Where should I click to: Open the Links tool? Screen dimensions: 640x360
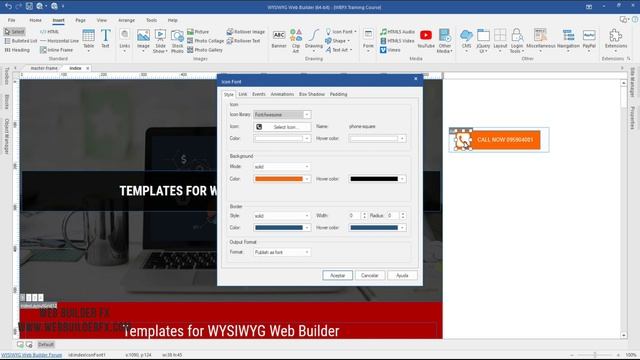pos(124,40)
